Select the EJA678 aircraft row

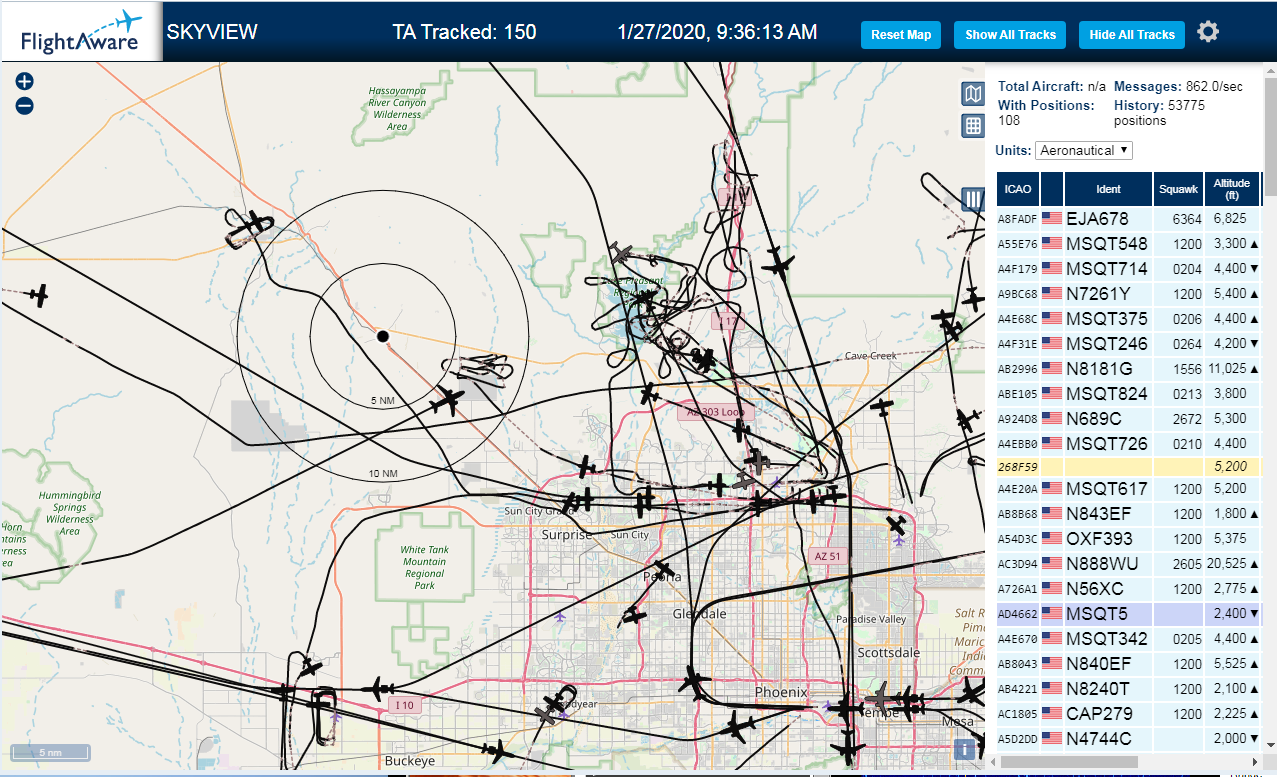tap(1129, 218)
